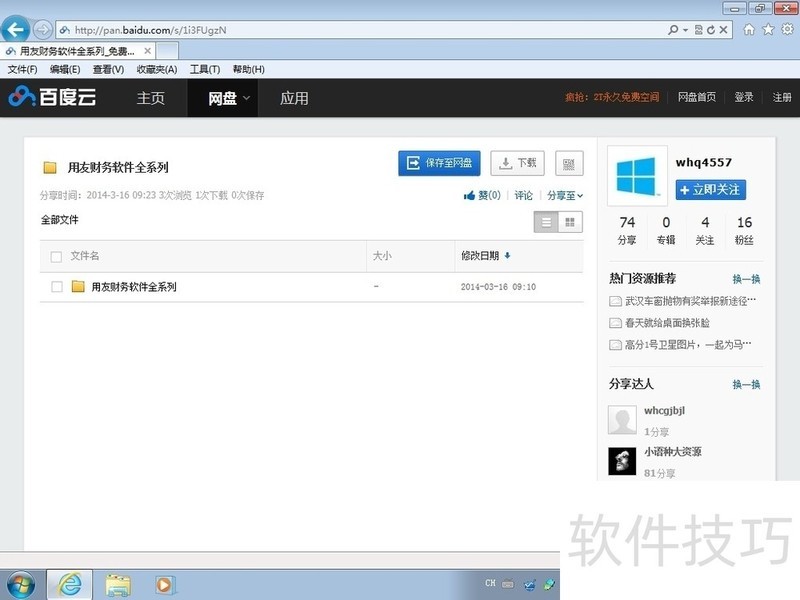Open the 收藏夹(A) menu
This screenshot has width=800, height=600.
[156, 69]
